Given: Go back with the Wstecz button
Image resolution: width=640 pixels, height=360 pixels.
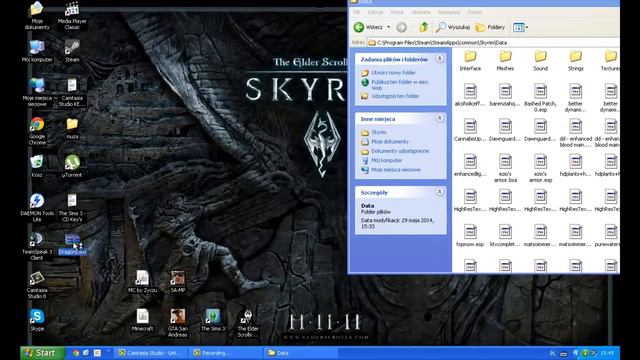Looking at the screenshot, I should pos(368,27).
